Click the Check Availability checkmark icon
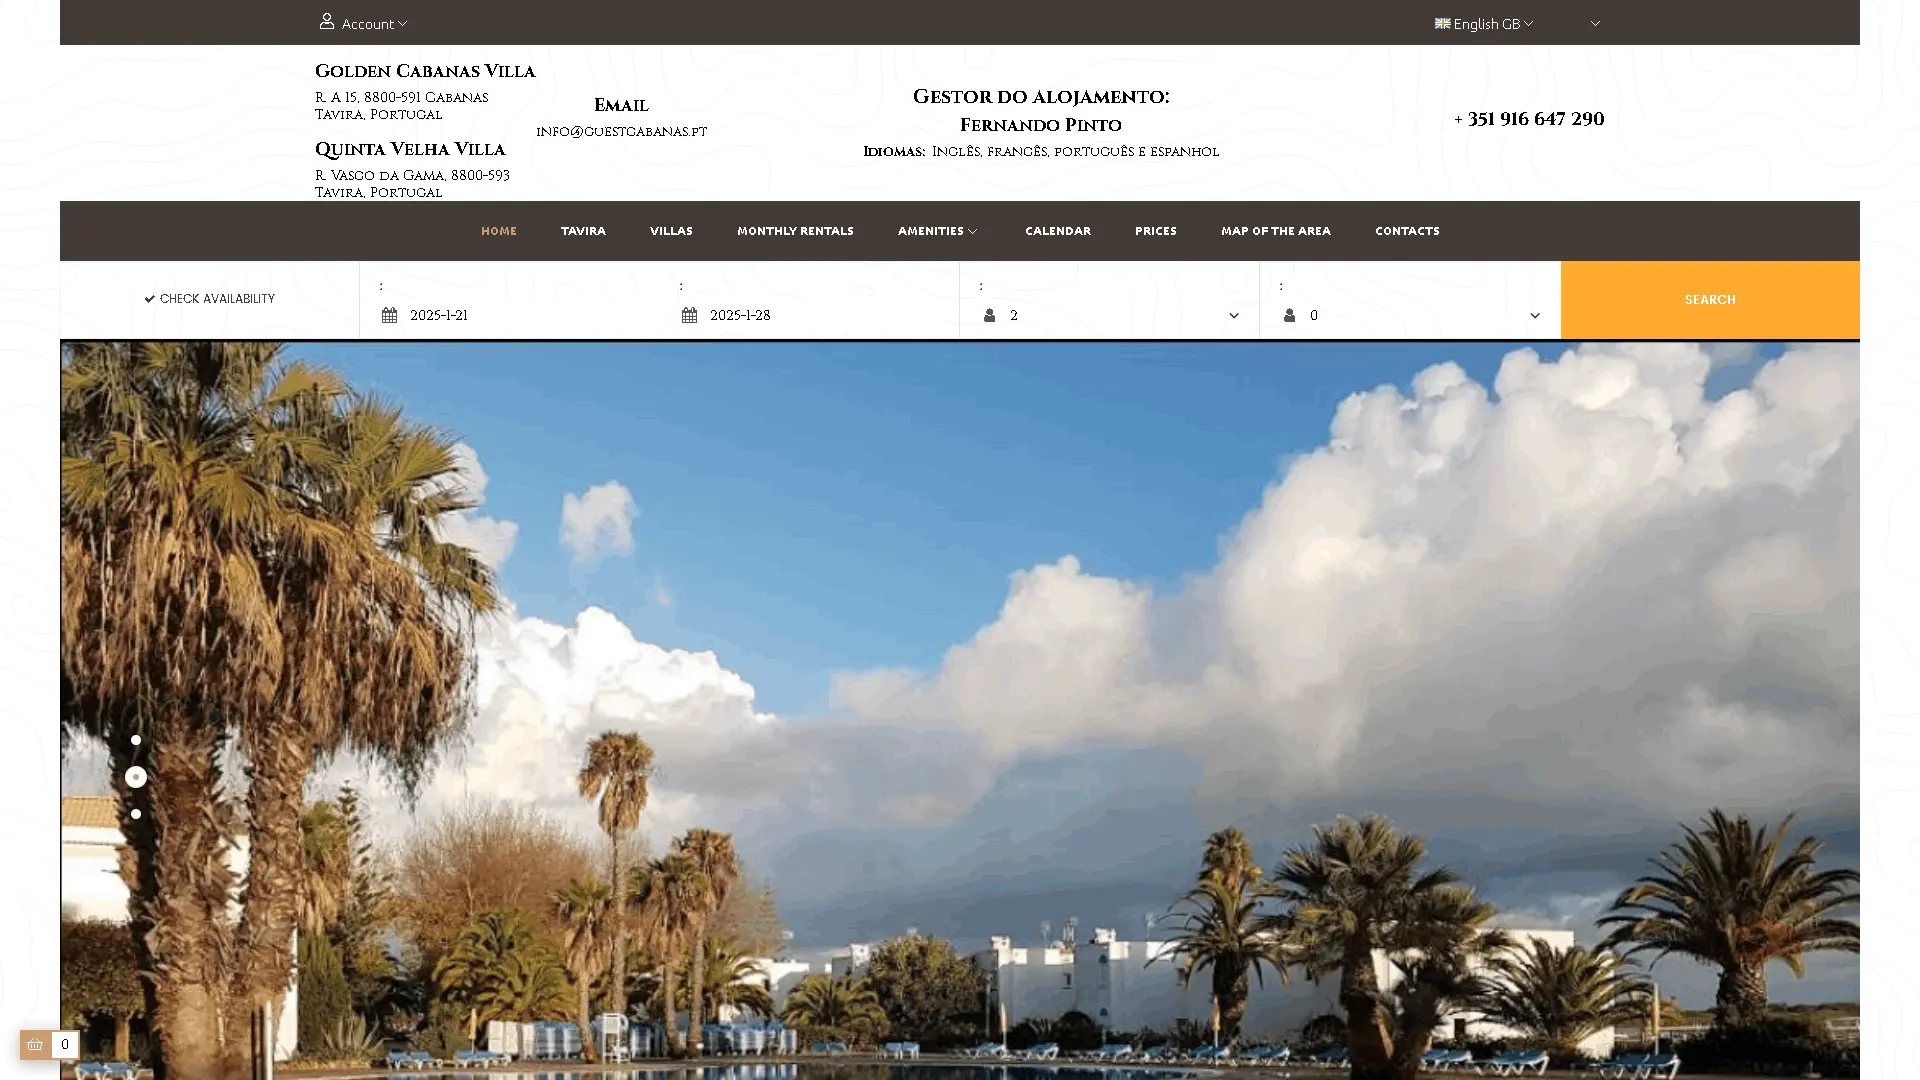1920x1080 pixels. (x=150, y=299)
